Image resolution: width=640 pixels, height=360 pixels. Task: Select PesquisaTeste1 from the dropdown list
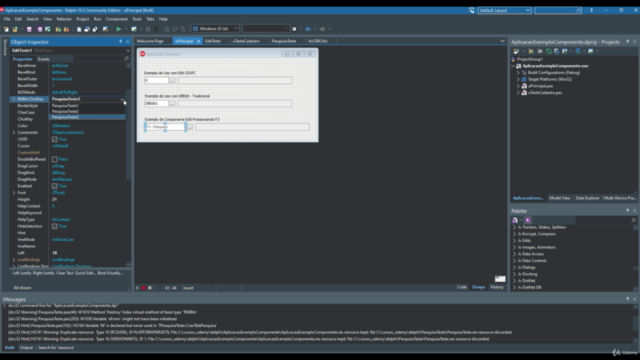coord(87,105)
